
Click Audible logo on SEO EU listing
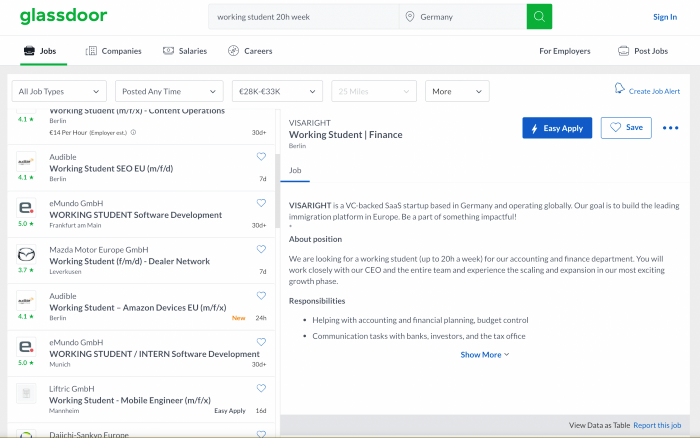tap(26, 161)
